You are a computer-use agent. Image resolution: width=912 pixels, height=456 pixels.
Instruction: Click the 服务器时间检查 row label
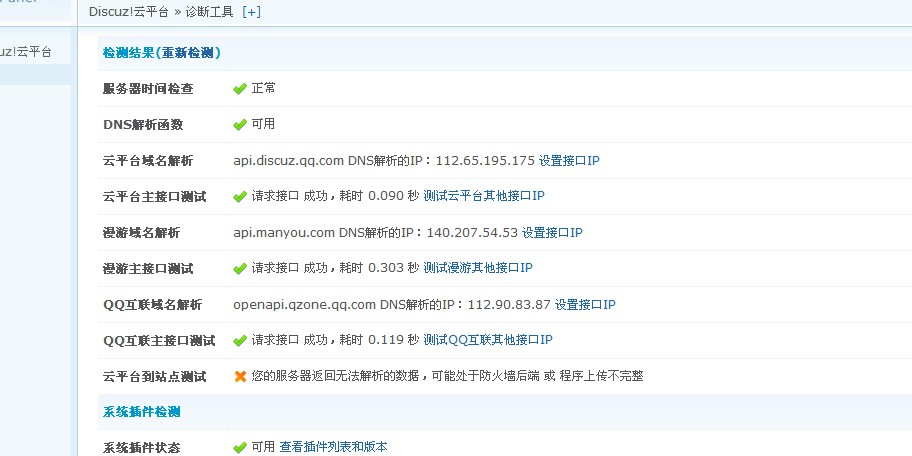(148, 89)
